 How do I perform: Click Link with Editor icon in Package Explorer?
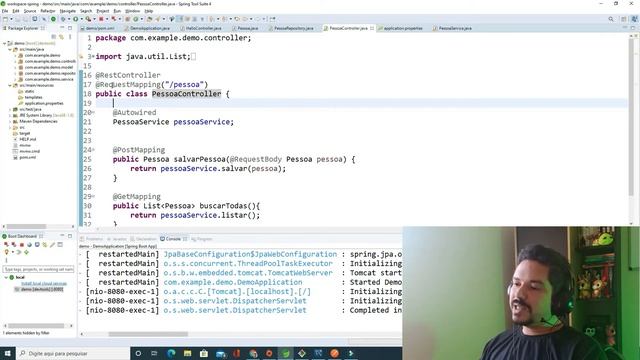(61, 37)
